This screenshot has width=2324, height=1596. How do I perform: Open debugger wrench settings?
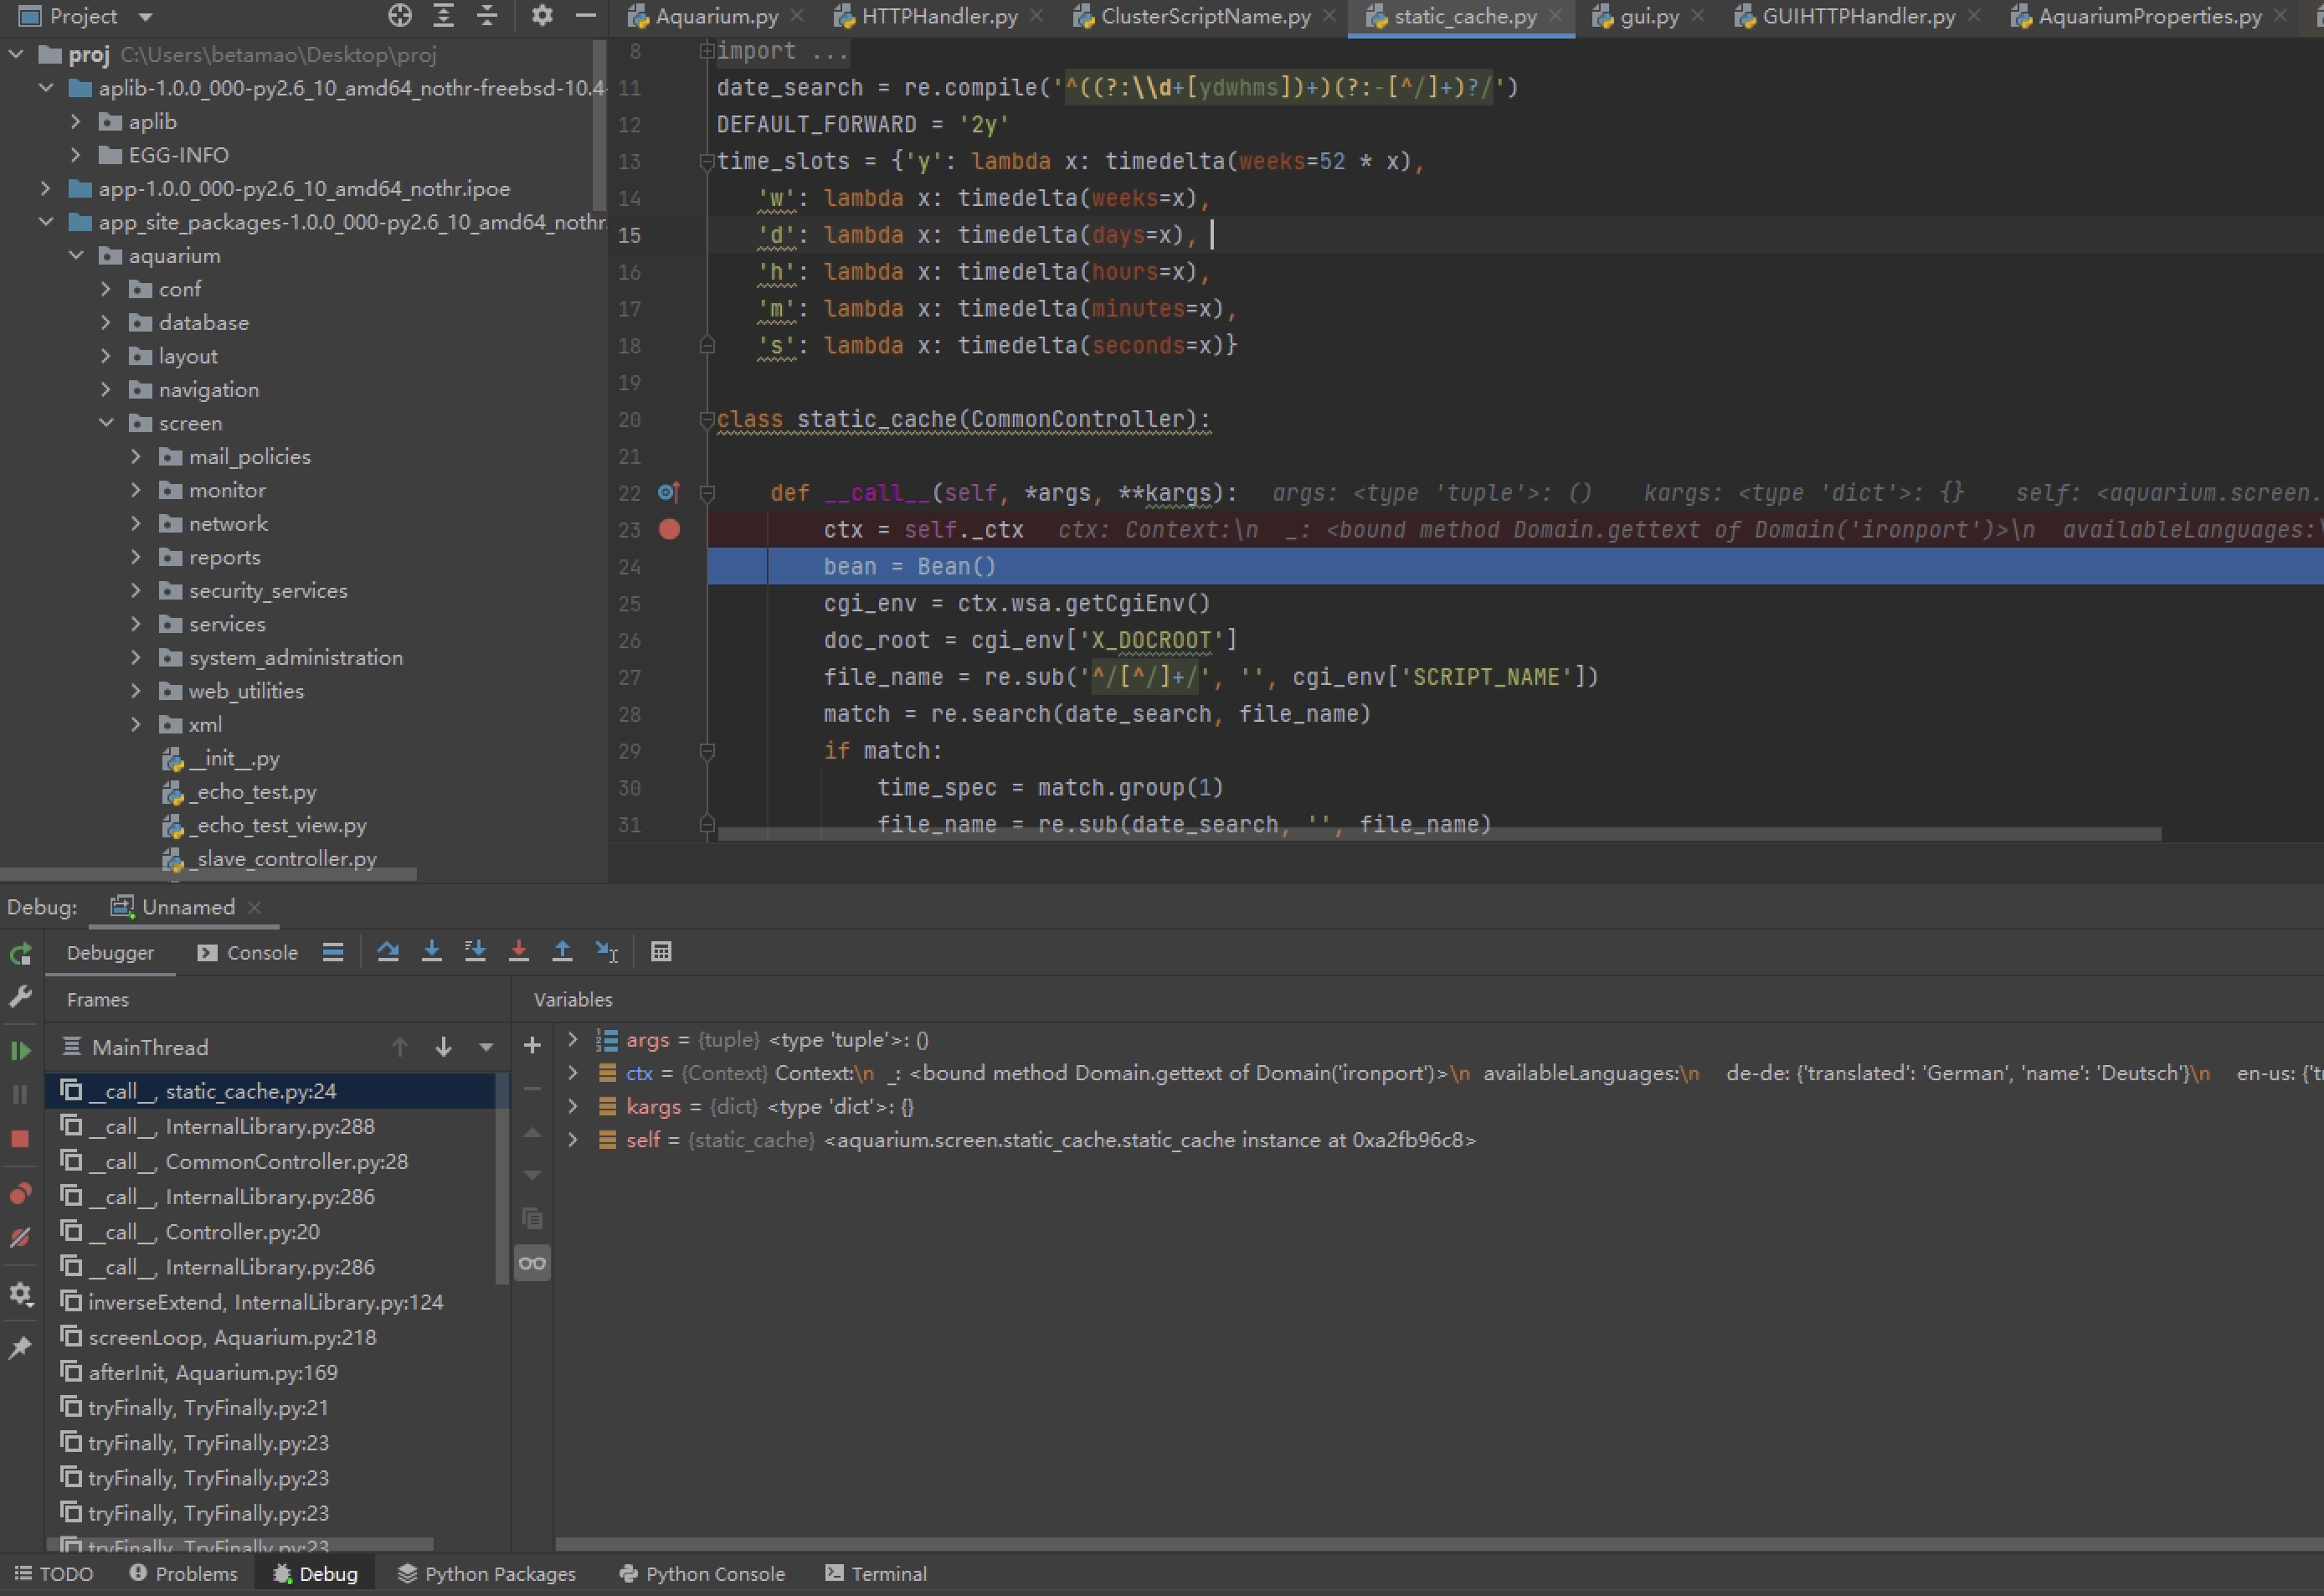20,997
